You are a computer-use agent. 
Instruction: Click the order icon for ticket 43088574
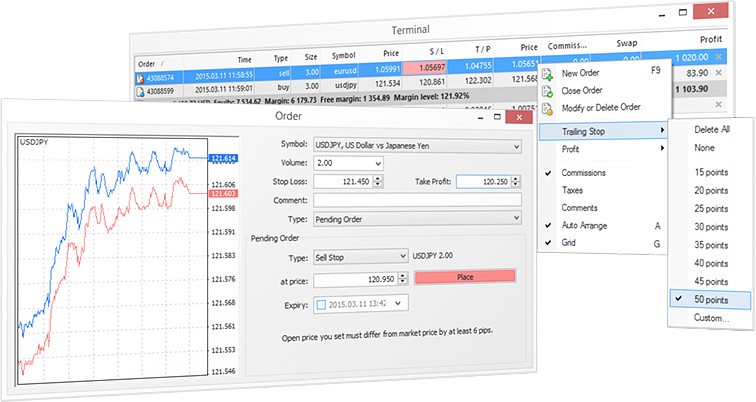[141, 75]
